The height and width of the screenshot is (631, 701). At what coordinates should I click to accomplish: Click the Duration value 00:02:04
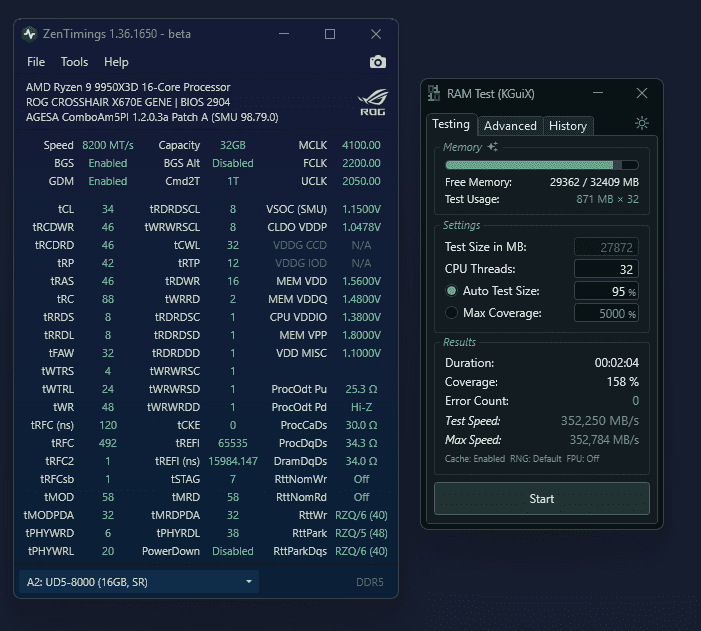click(617, 363)
